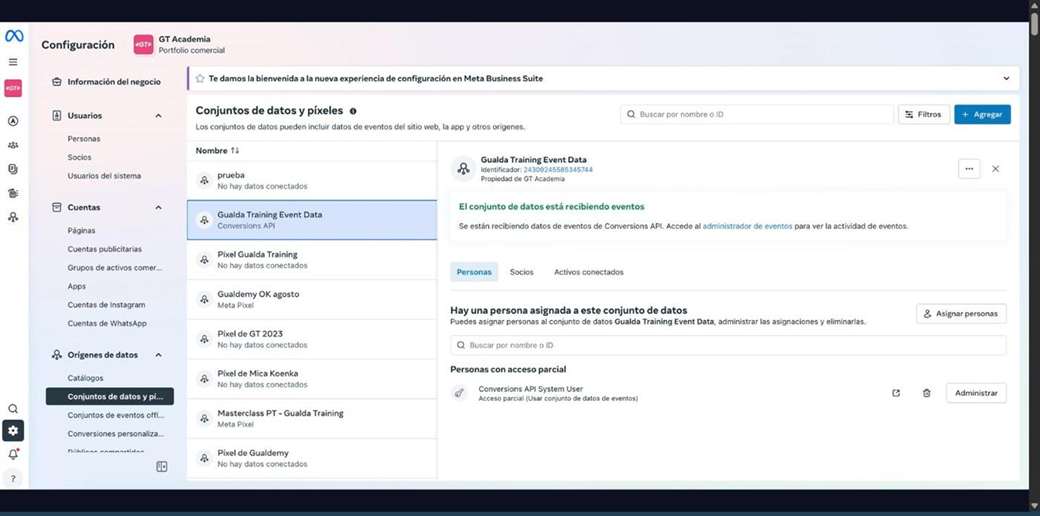Open Cuentas de Instagram
This screenshot has width=1040, height=516.
click(x=106, y=304)
